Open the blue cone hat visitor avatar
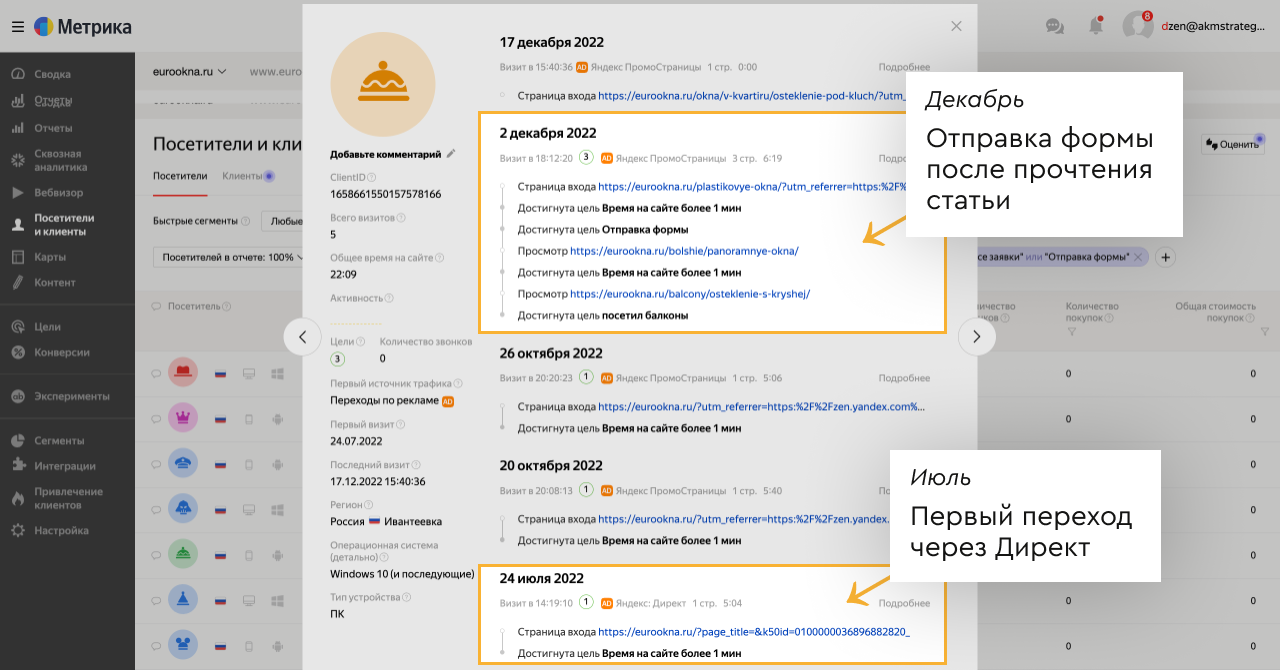Image resolution: width=1280 pixels, height=670 pixels. pyautogui.click(x=182, y=600)
